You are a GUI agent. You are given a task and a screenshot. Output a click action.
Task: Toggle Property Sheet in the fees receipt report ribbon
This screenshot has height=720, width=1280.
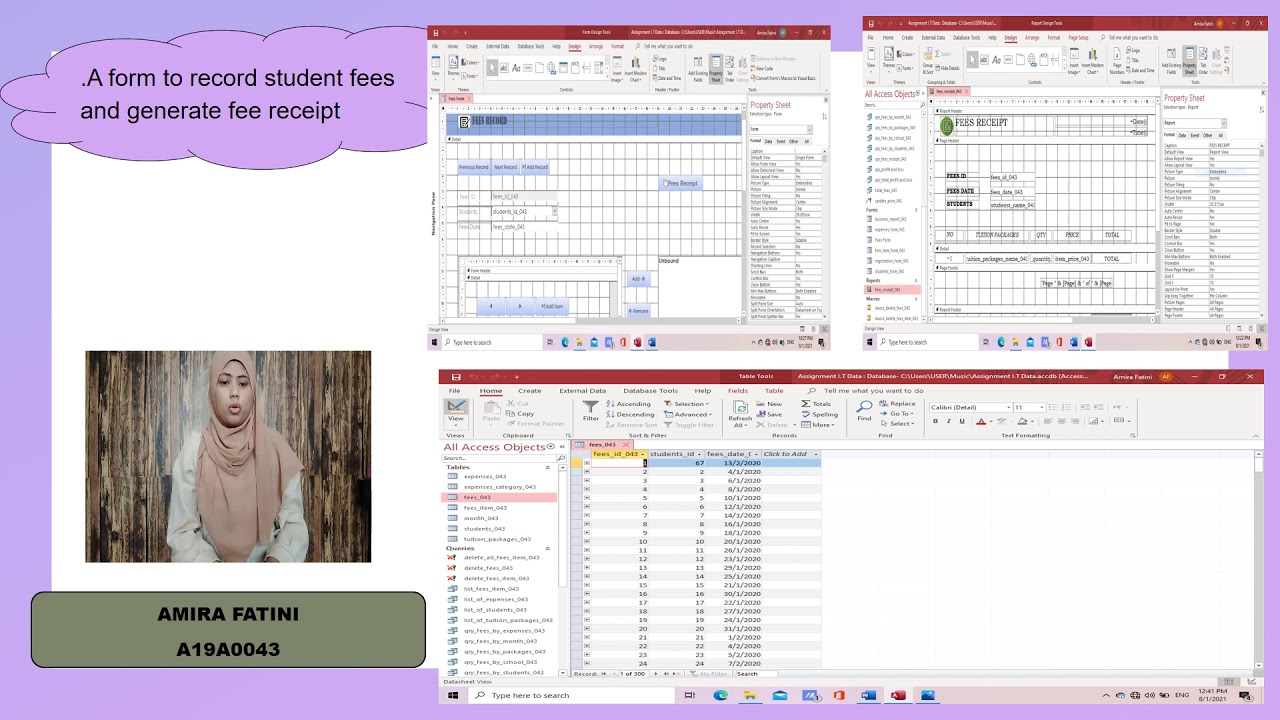click(x=1189, y=62)
